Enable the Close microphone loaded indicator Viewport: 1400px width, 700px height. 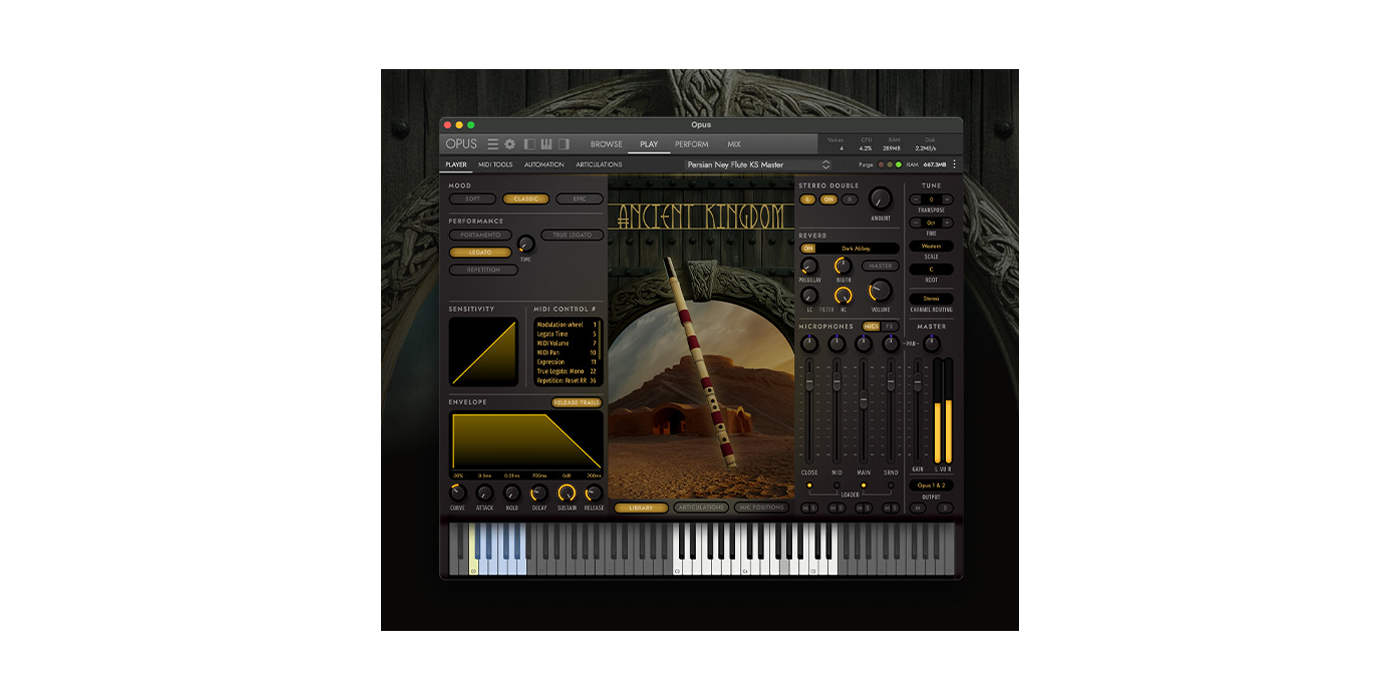(809, 485)
